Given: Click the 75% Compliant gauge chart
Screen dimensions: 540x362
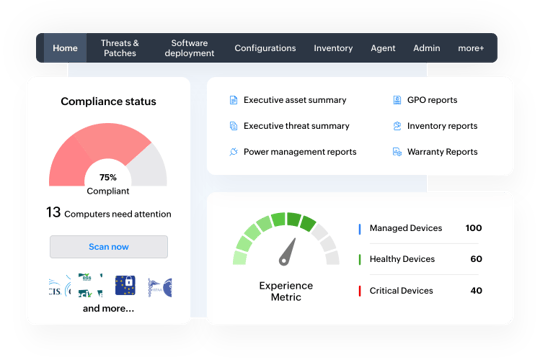Looking at the screenshot, I should (108, 155).
